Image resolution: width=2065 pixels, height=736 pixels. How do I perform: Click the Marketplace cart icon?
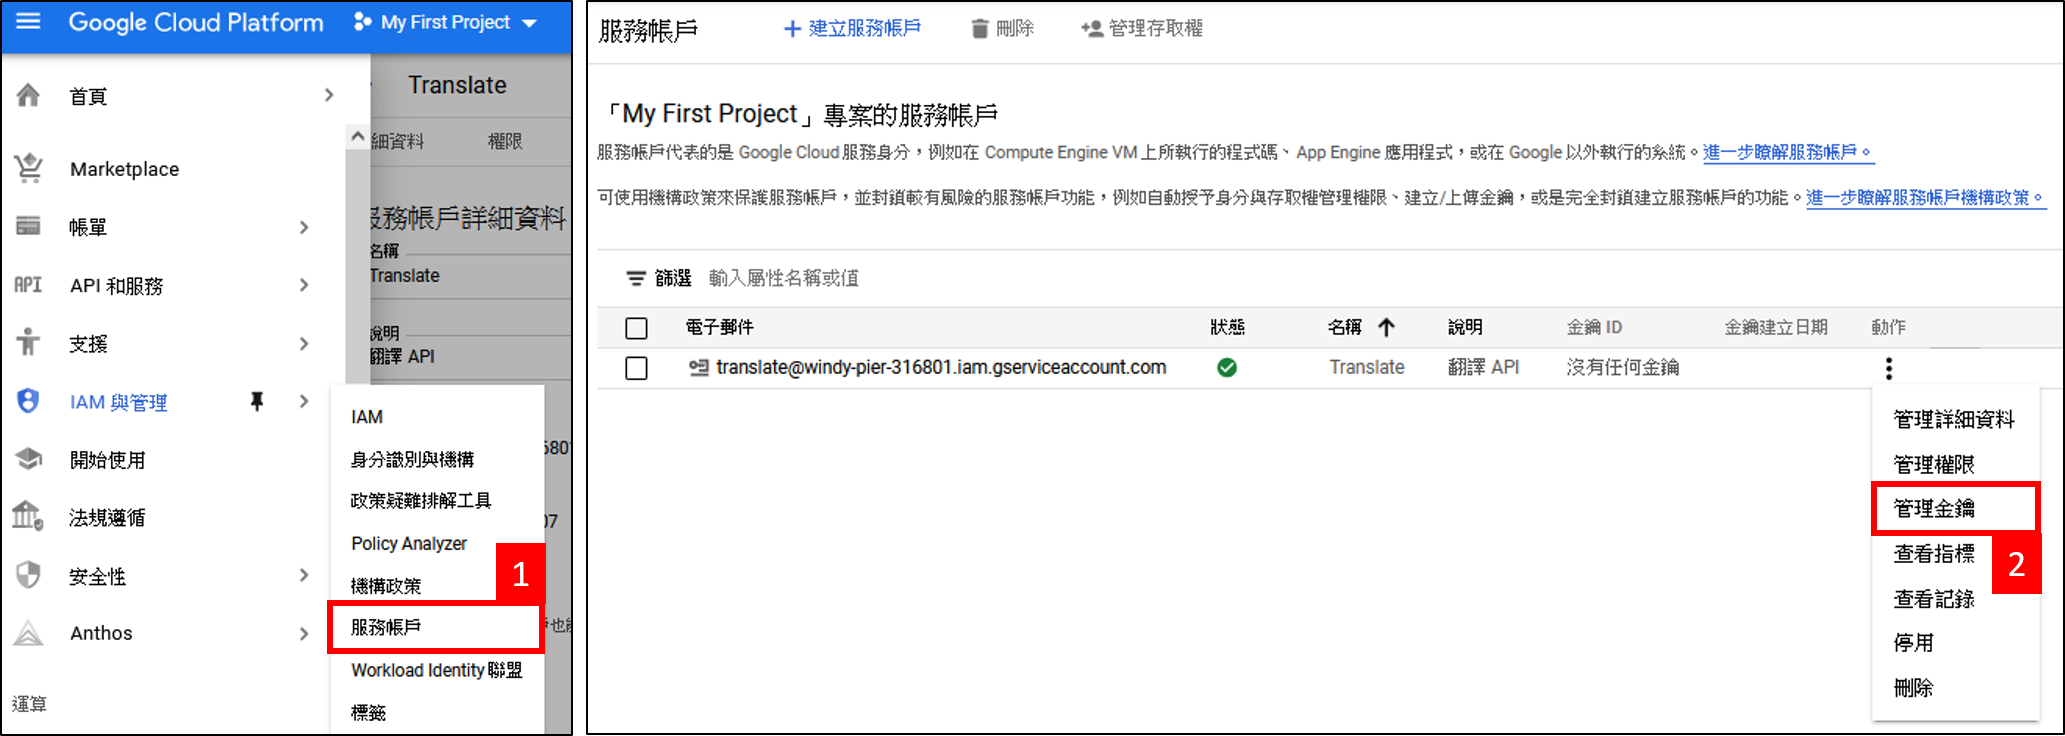(28, 168)
